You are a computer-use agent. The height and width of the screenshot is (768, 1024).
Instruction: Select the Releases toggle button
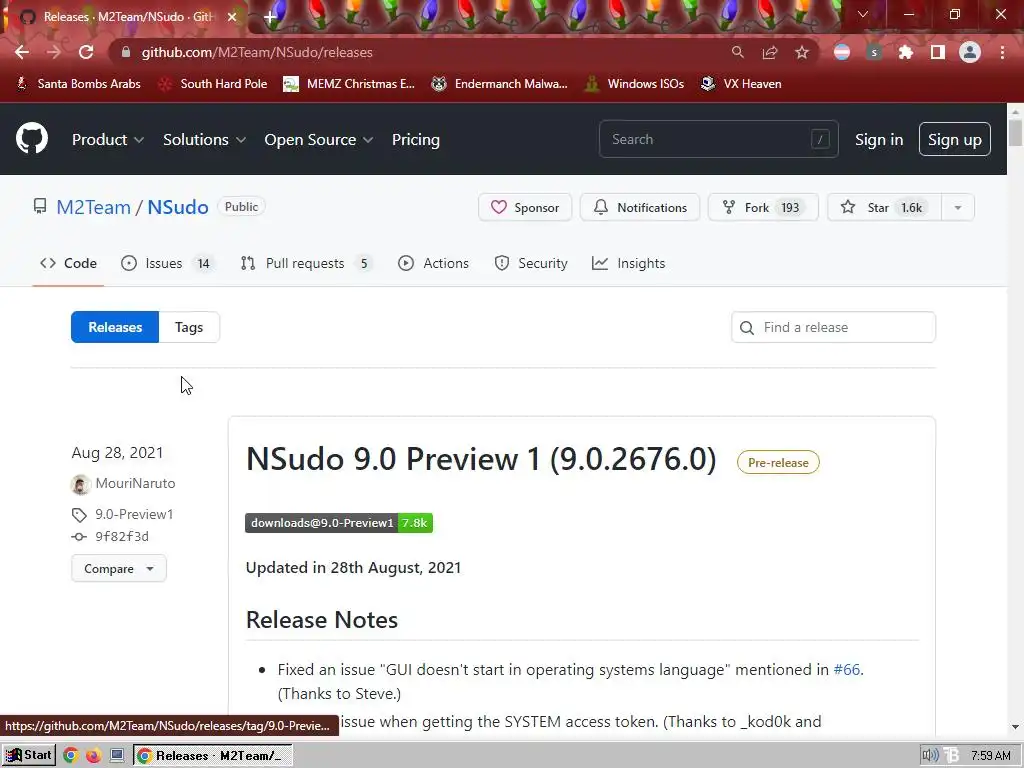click(115, 327)
